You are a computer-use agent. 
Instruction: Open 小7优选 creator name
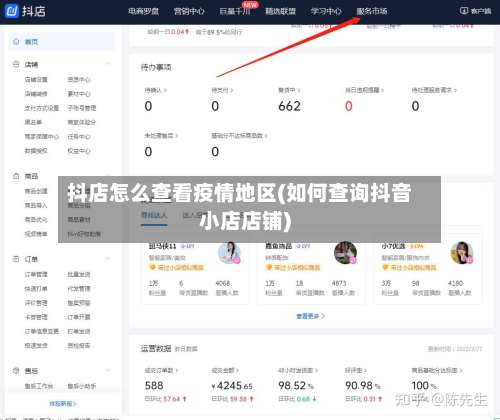(x=393, y=246)
